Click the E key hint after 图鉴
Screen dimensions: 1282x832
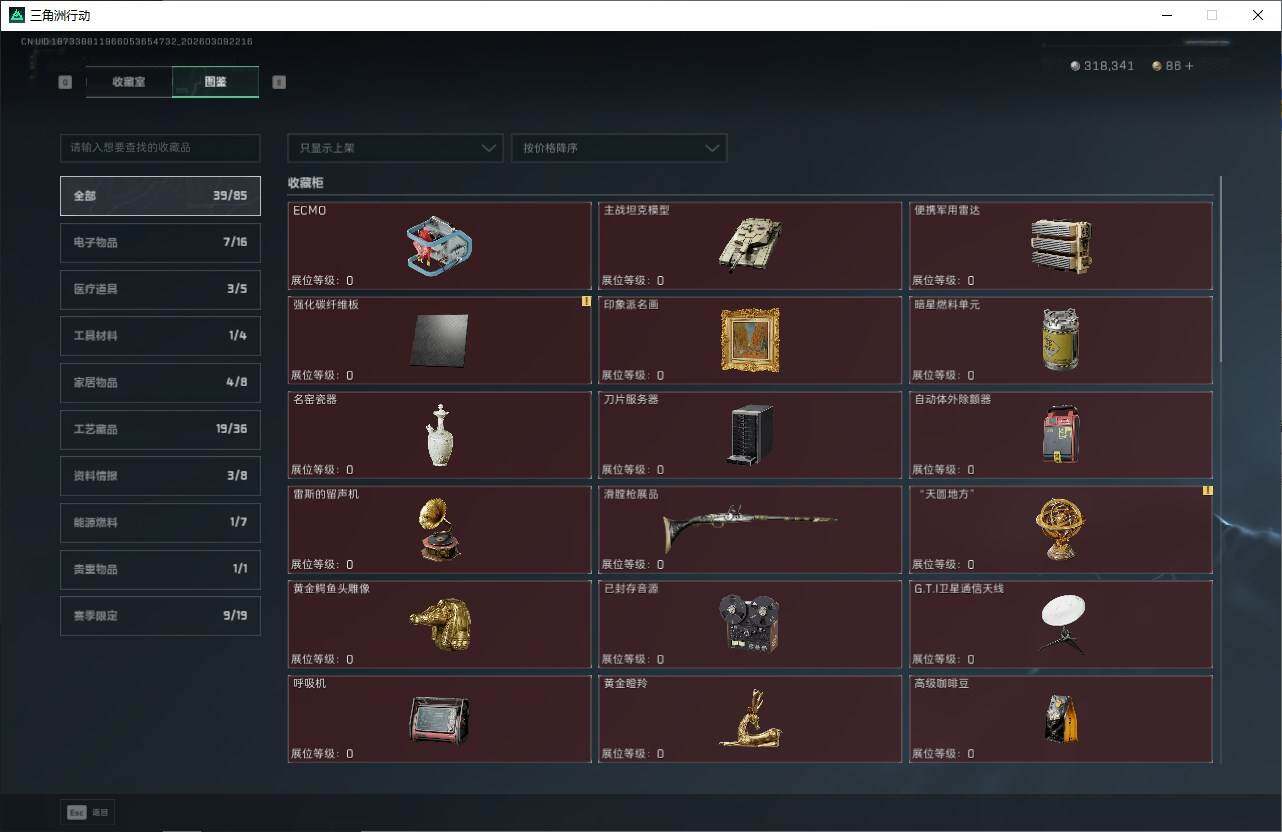pyautogui.click(x=279, y=82)
